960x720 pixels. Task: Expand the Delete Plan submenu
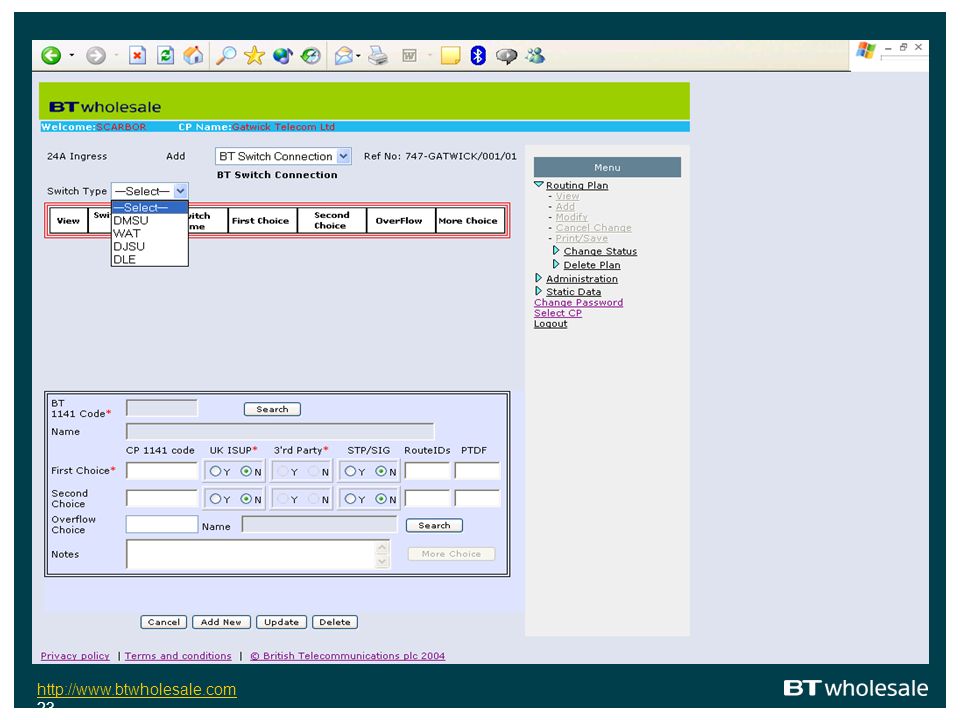556,264
